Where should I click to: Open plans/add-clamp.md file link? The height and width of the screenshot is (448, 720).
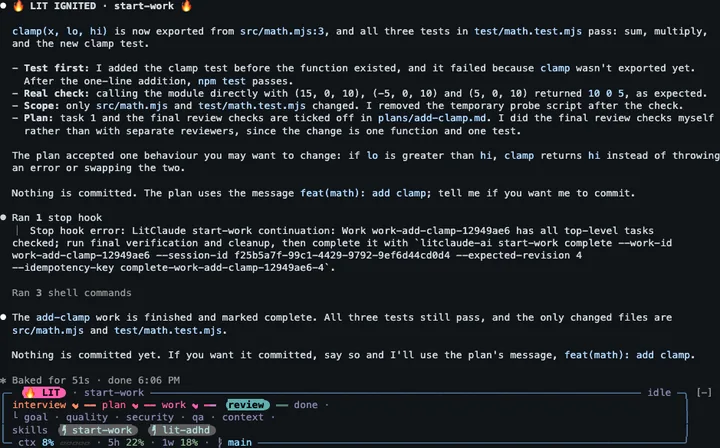pos(432,118)
